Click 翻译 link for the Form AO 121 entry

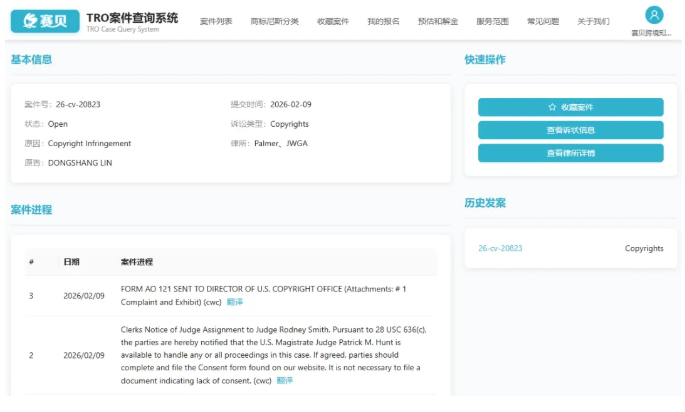234,301
